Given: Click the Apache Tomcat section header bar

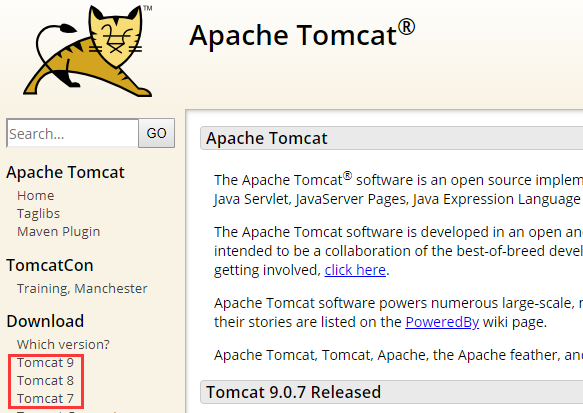Looking at the screenshot, I should click(392, 138).
